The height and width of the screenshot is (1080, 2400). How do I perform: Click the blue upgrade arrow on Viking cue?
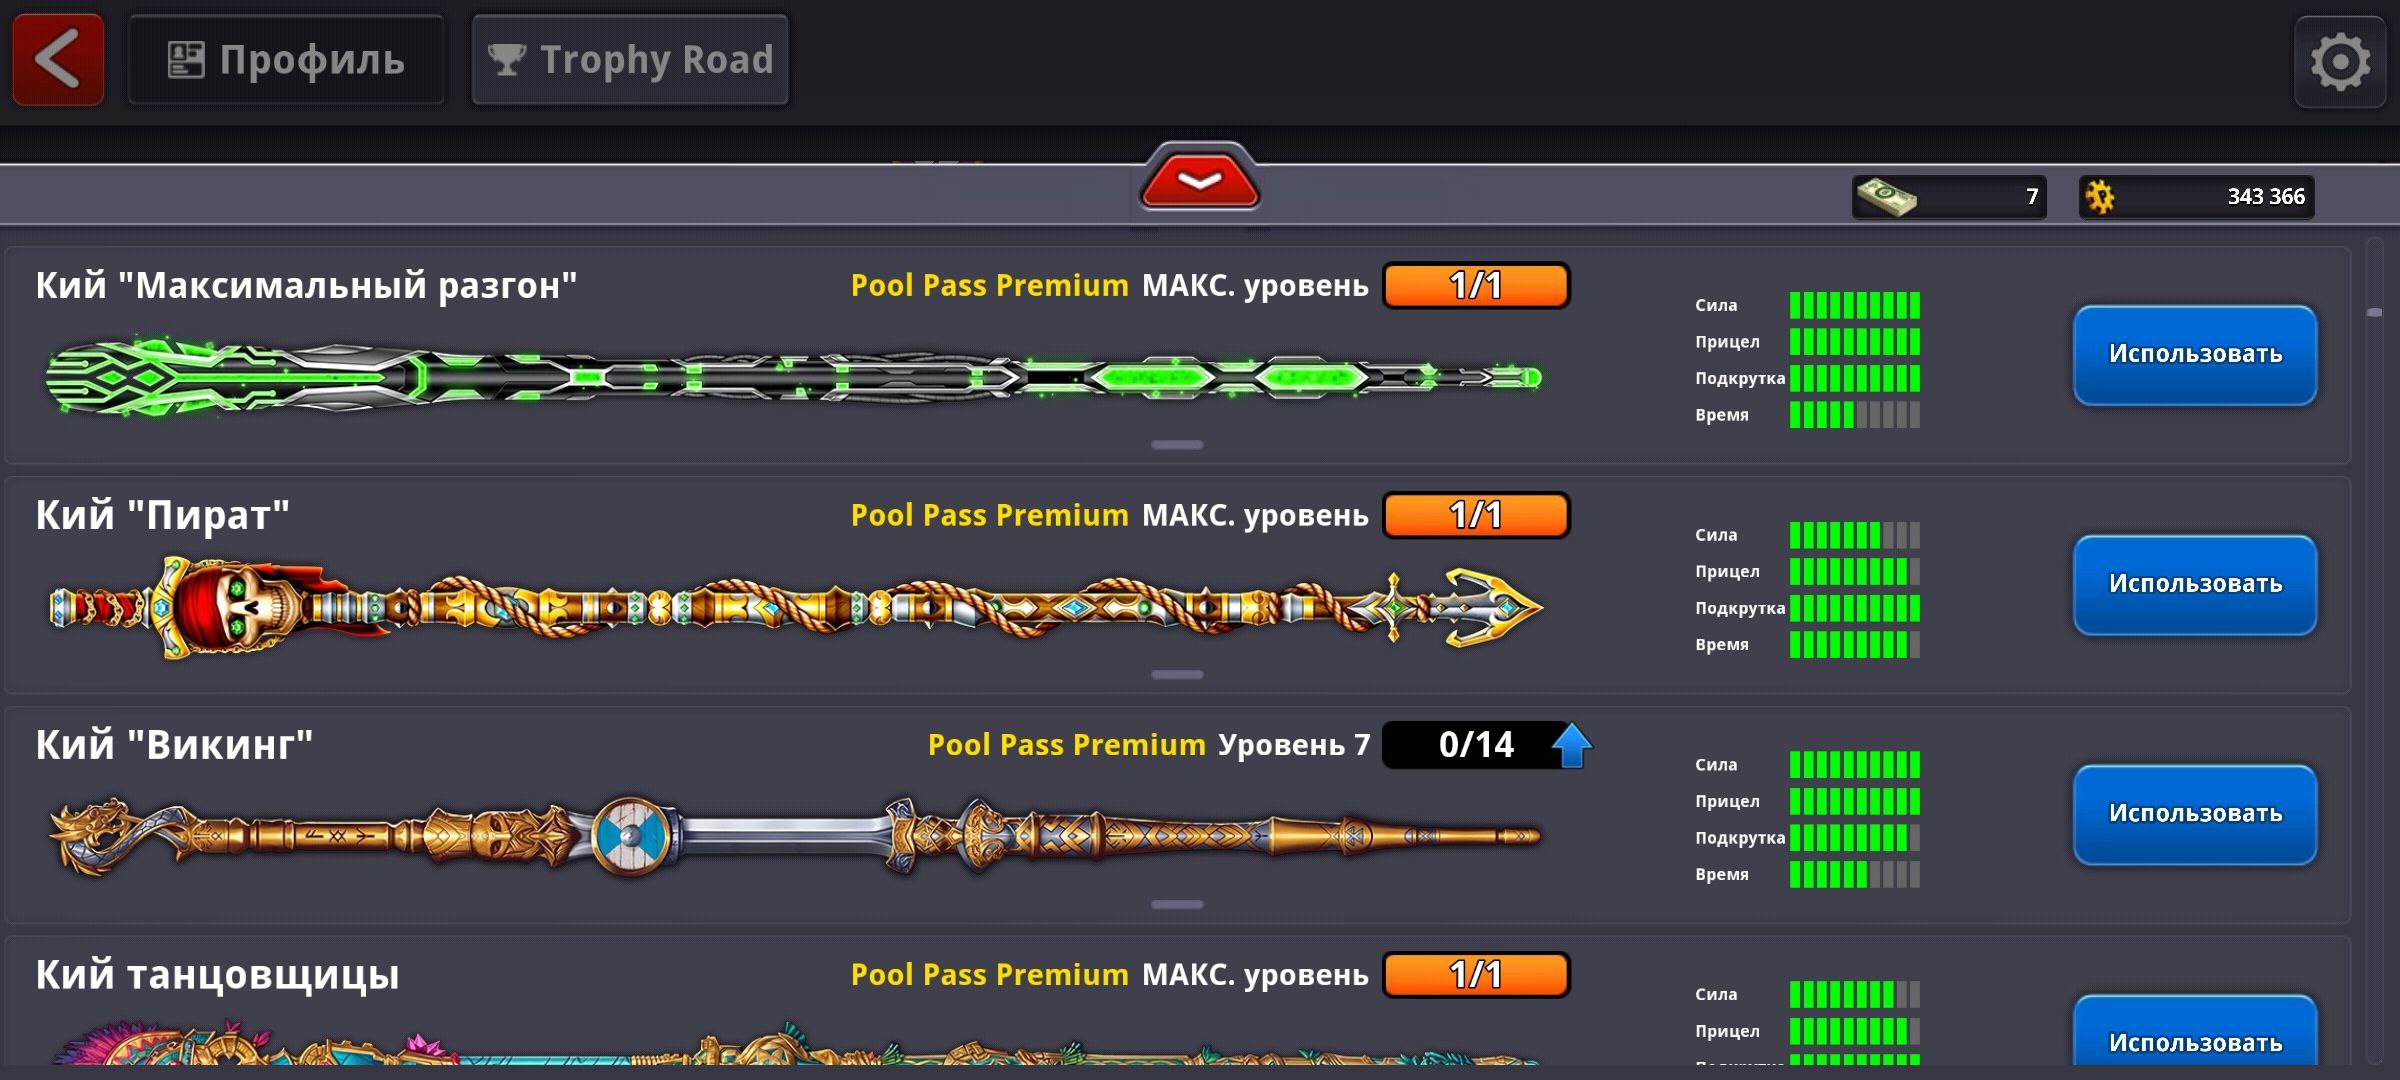coord(1572,745)
